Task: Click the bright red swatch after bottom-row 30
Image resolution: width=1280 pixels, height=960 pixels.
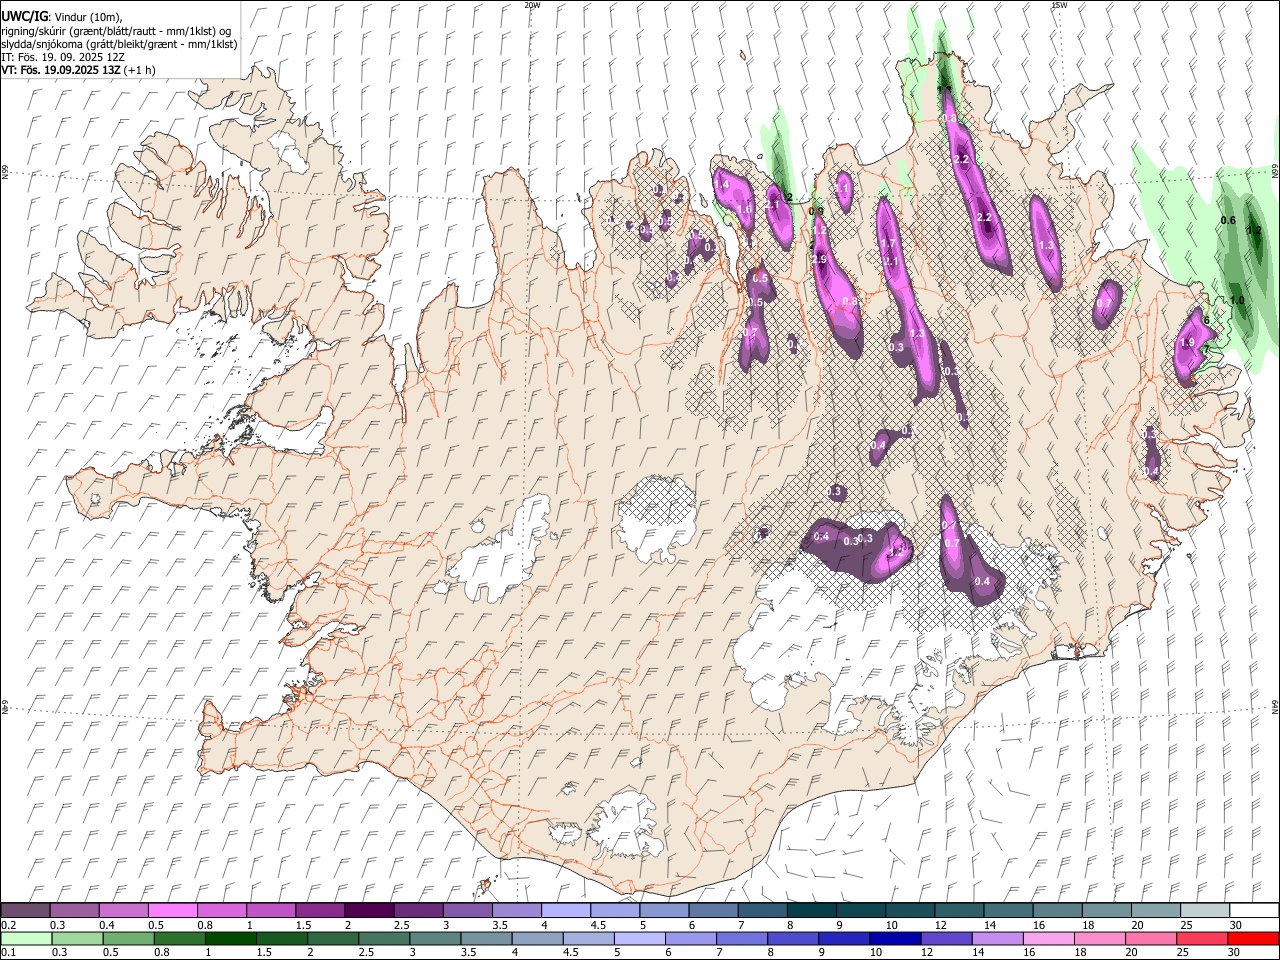Action: tap(1252, 938)
